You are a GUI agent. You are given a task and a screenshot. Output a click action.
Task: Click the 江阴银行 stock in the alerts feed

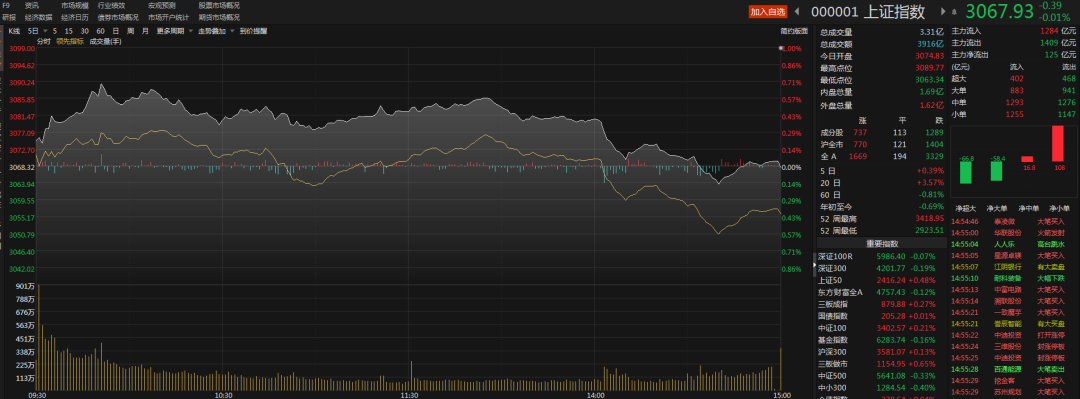1008,267
